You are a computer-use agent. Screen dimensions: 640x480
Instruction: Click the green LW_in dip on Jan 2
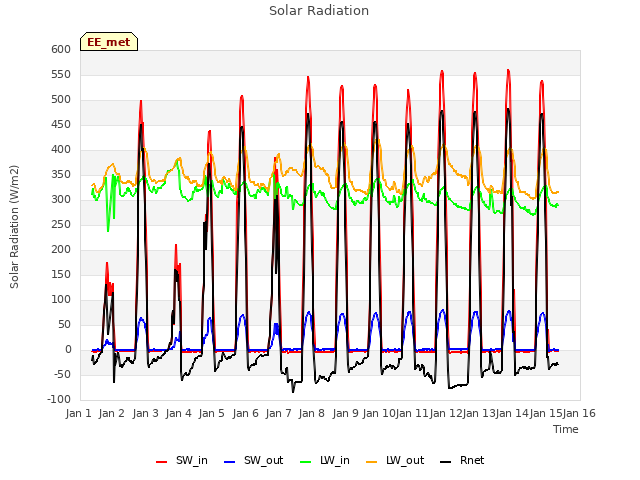108,231
